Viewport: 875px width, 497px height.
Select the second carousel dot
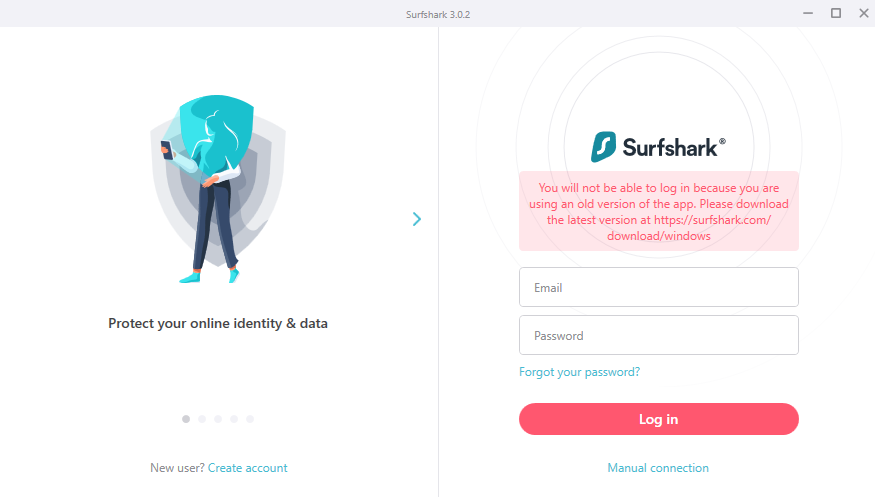pos(202,419)
